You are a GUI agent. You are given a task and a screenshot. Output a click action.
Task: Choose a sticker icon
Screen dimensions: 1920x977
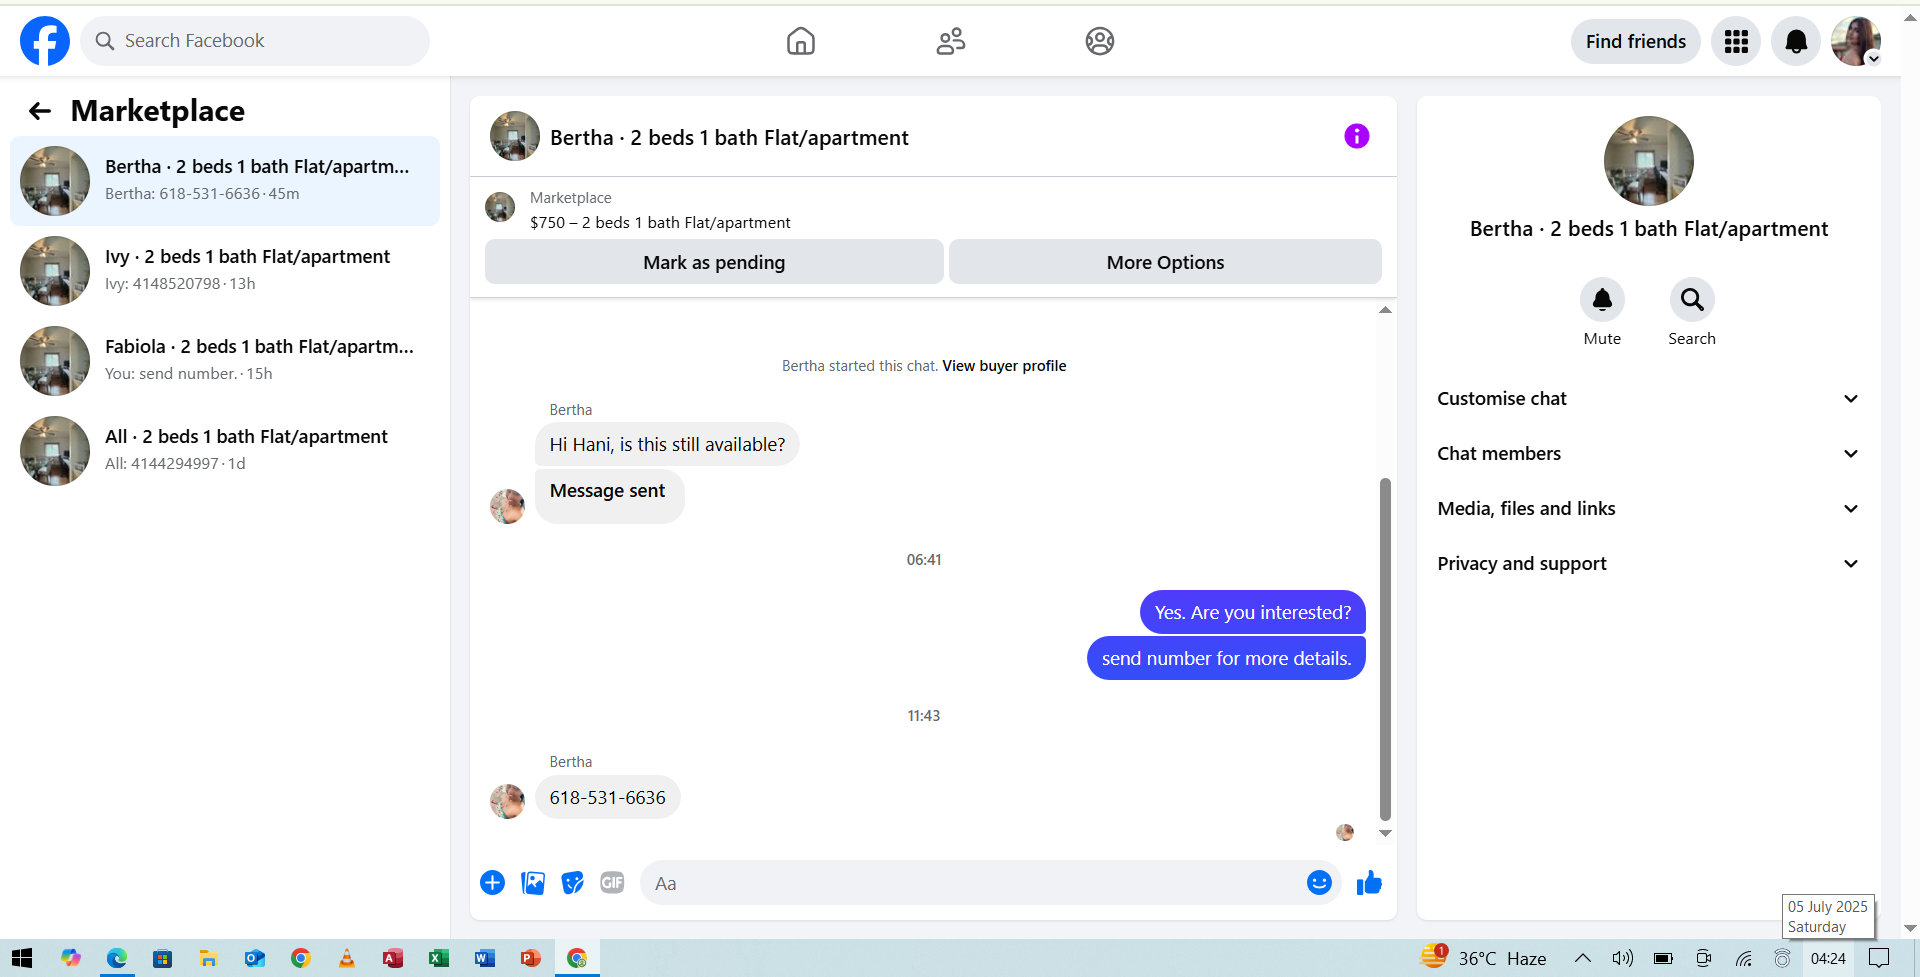point(572,883)
